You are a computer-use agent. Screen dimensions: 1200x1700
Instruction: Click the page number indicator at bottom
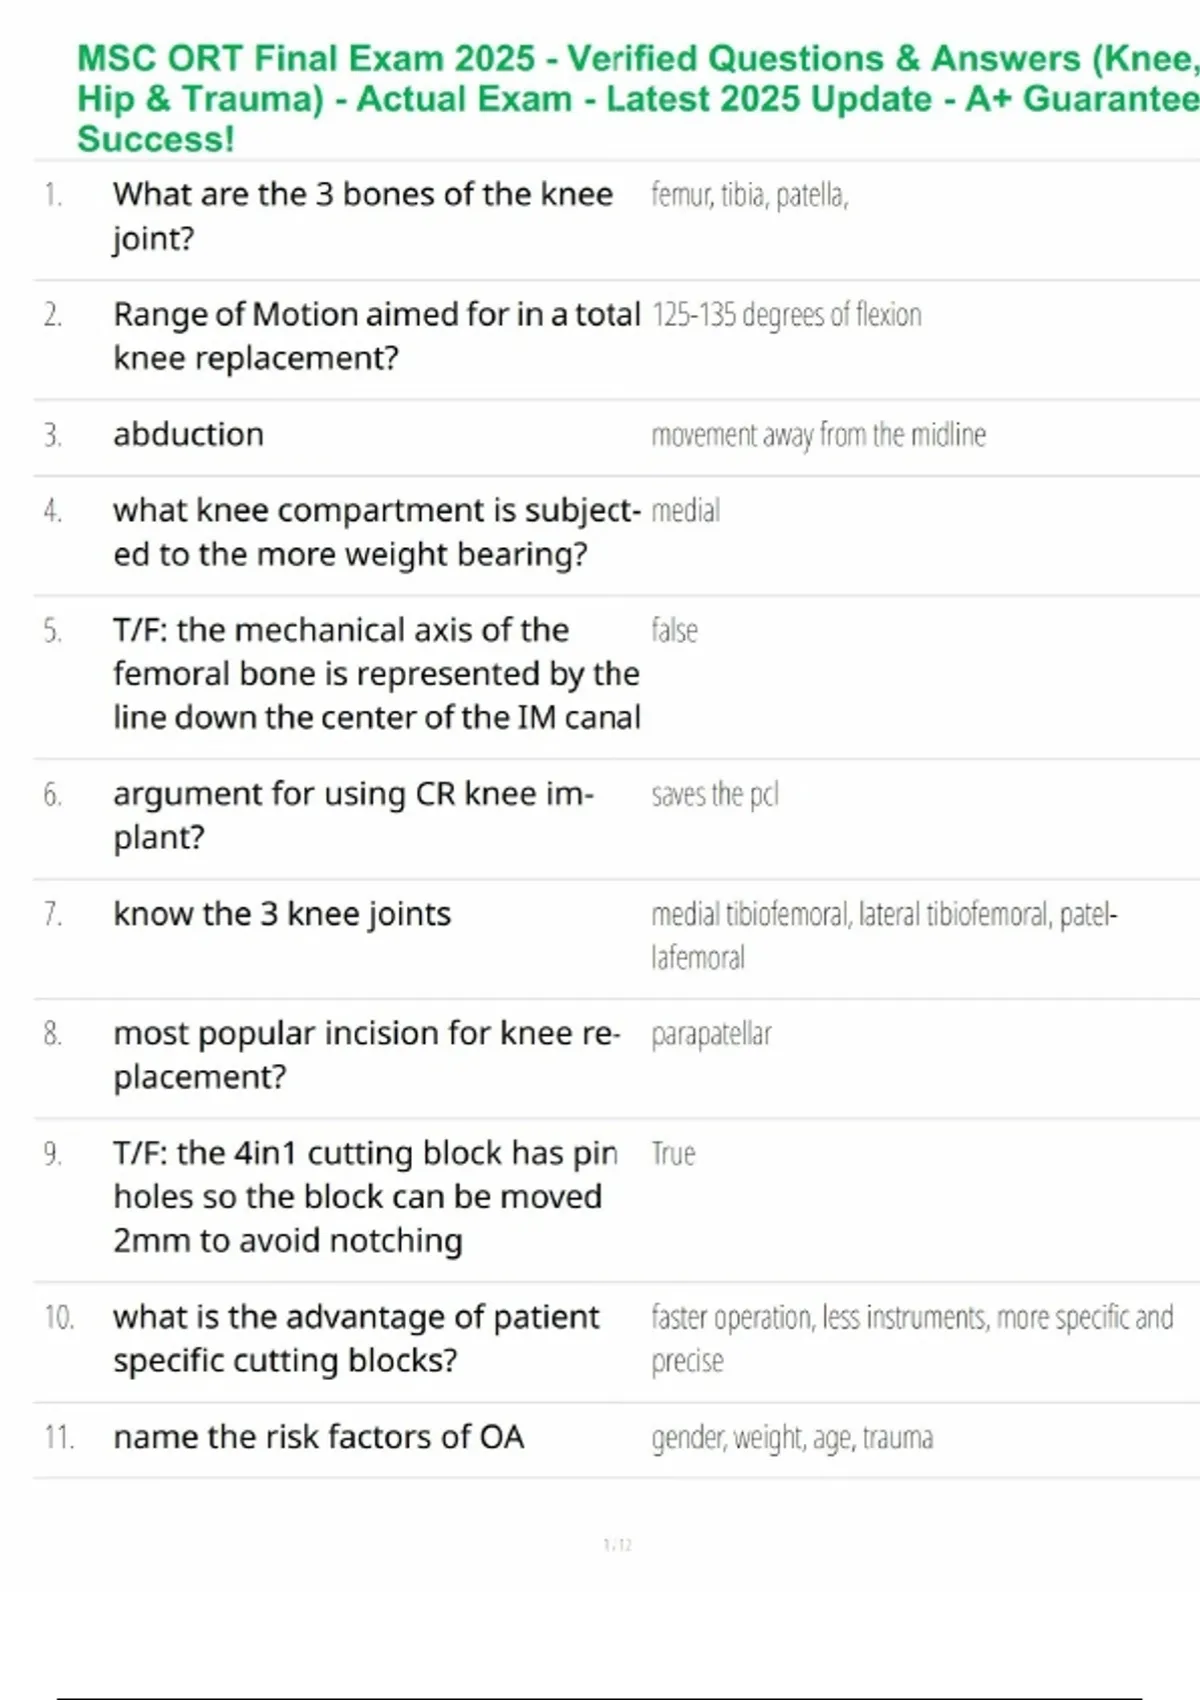(x=617, y=1545)
